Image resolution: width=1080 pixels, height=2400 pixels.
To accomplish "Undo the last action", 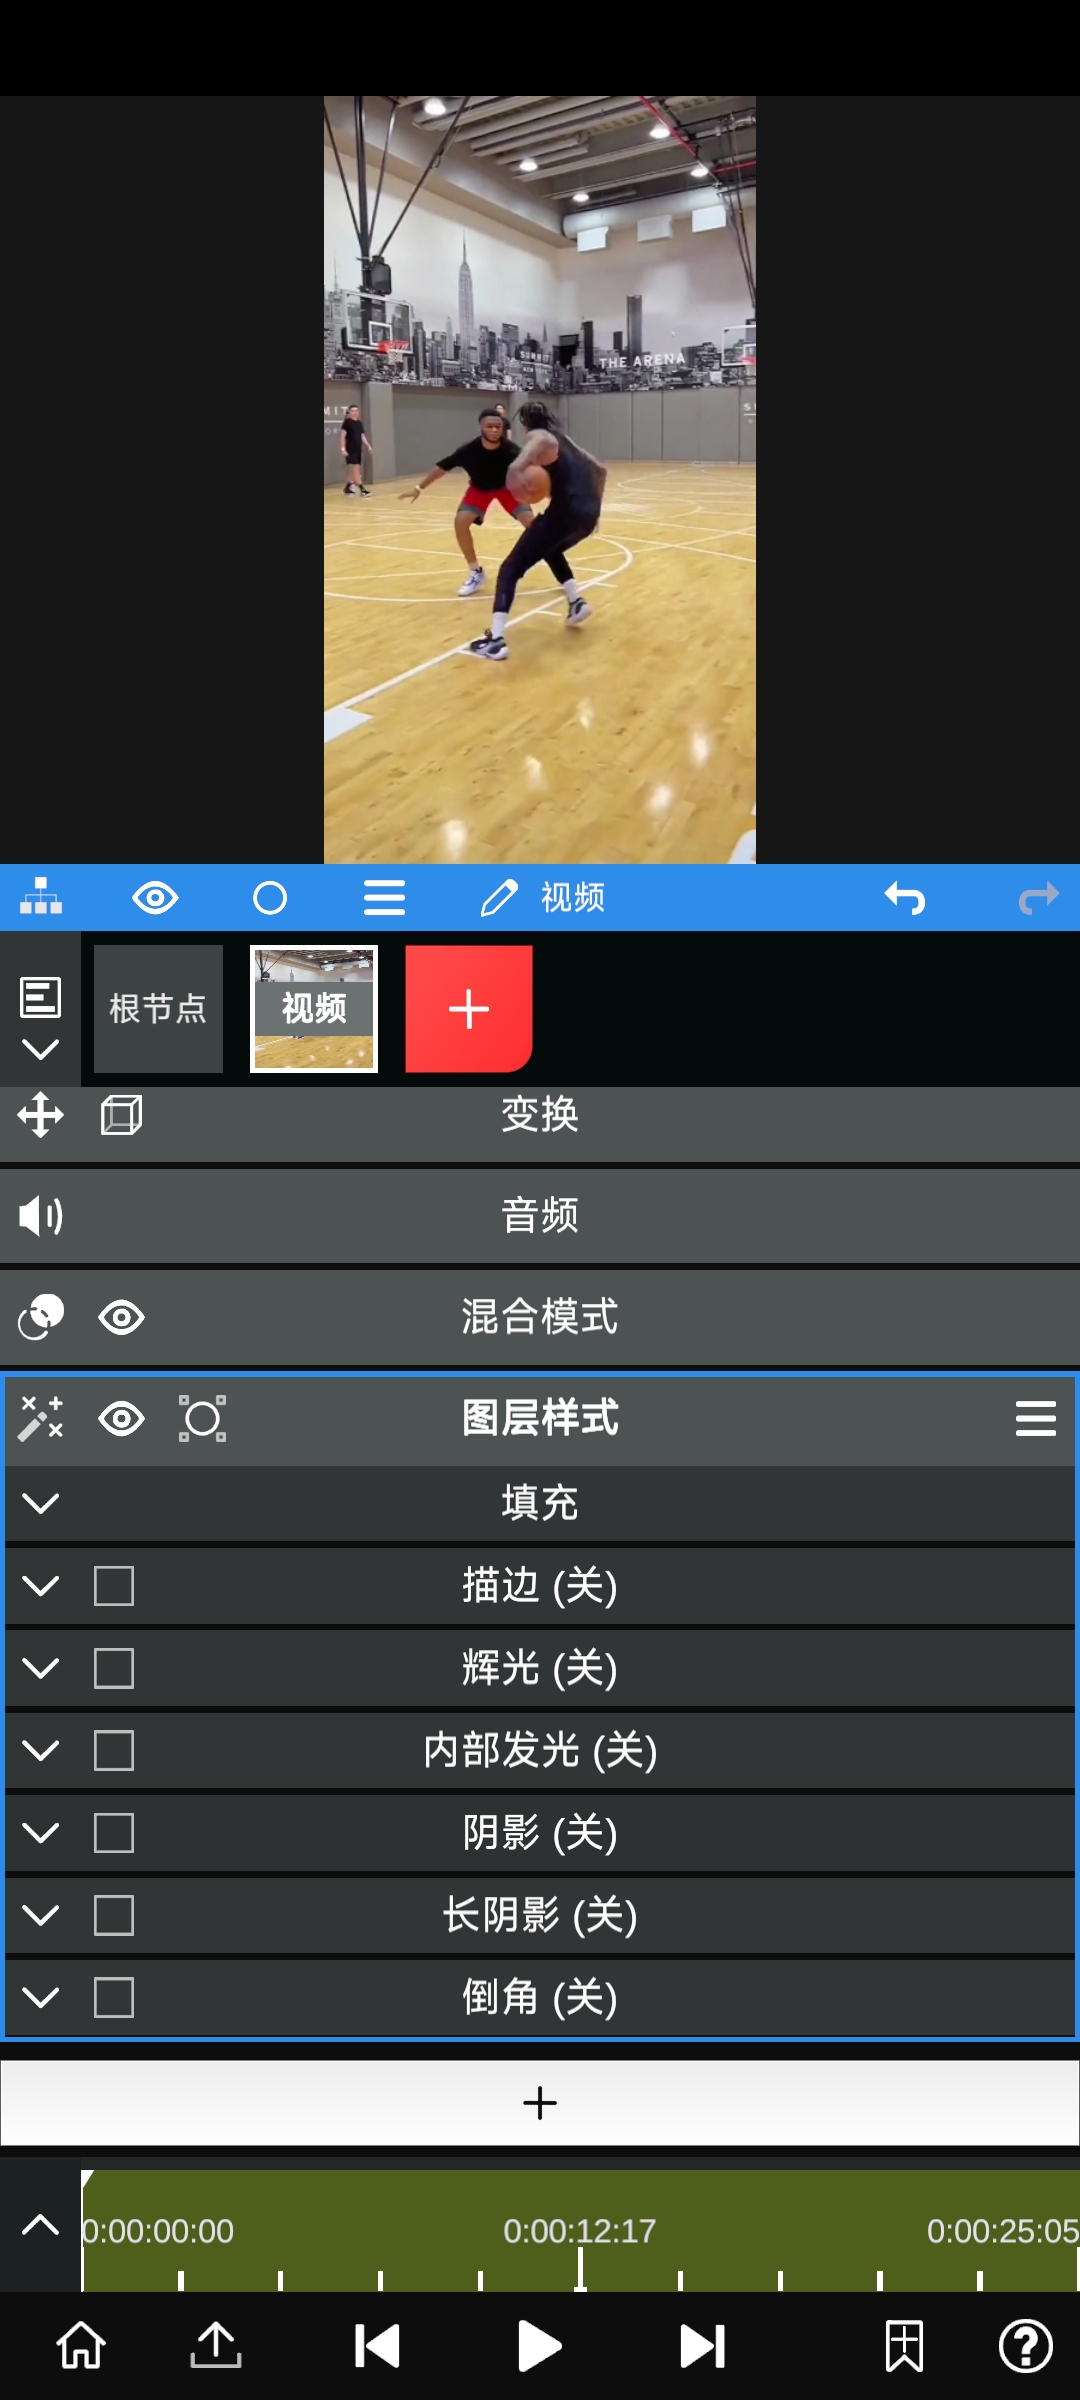I will tap(905, 897).
